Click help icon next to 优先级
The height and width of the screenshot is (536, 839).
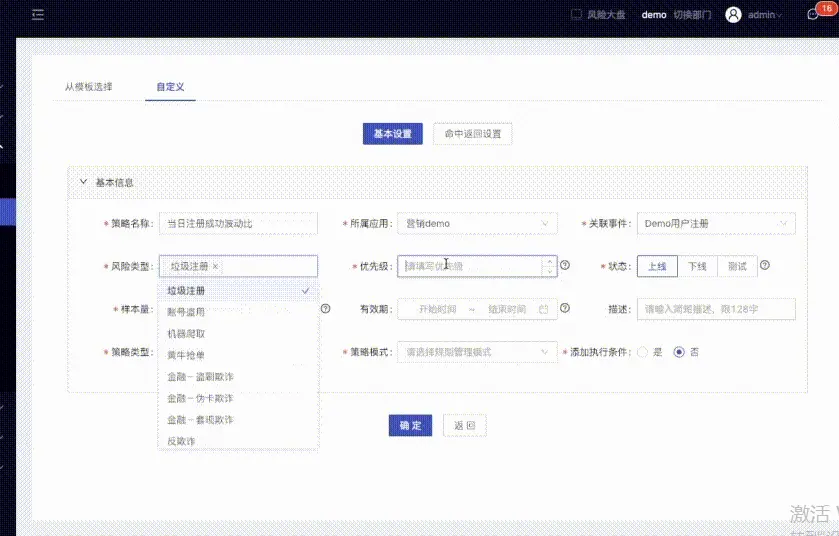[565, 265]
